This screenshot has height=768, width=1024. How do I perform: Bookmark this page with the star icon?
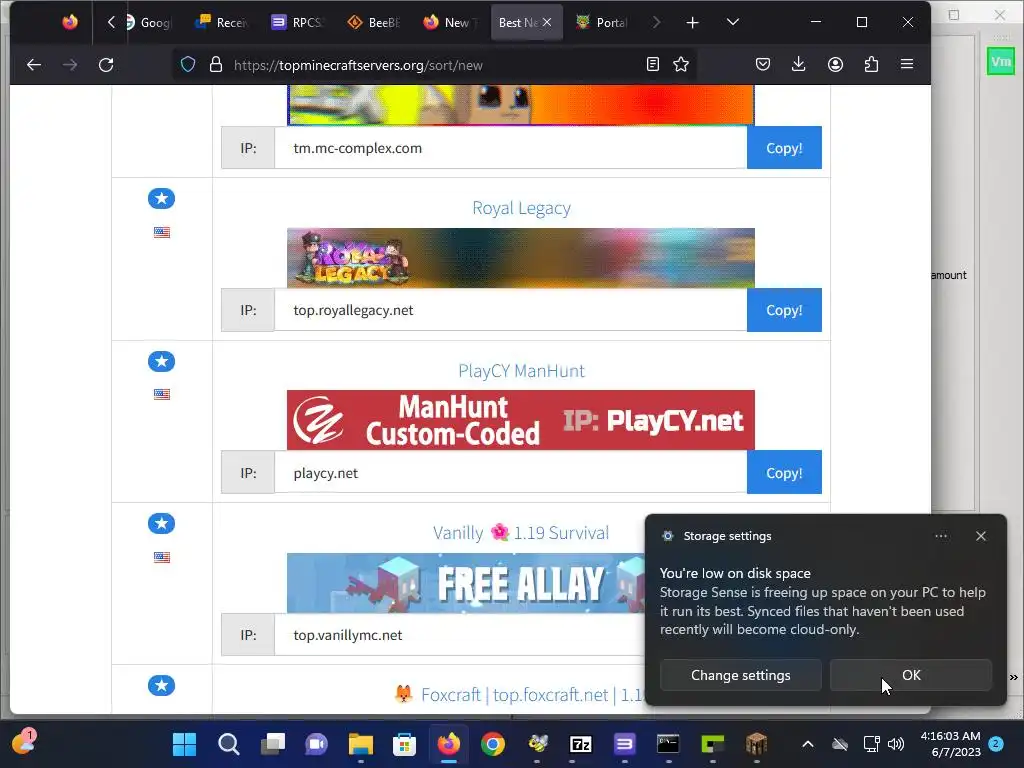point(681,64)
